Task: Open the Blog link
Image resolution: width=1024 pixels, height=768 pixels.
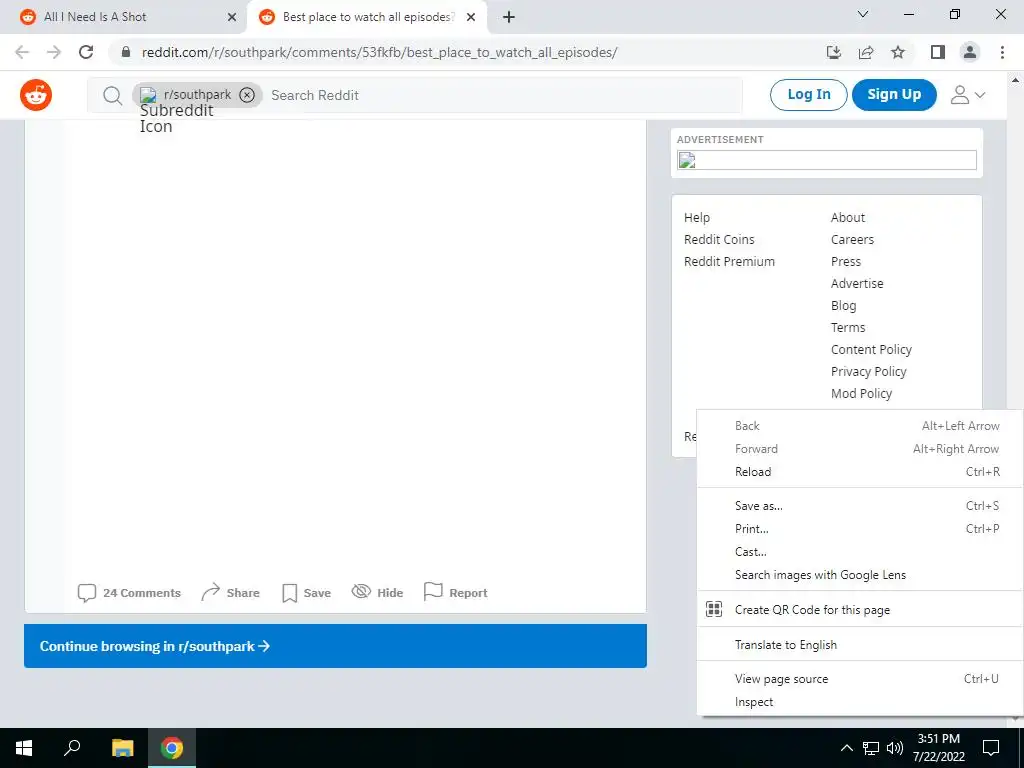Action: pyautogui.click(x=843, y=306)
